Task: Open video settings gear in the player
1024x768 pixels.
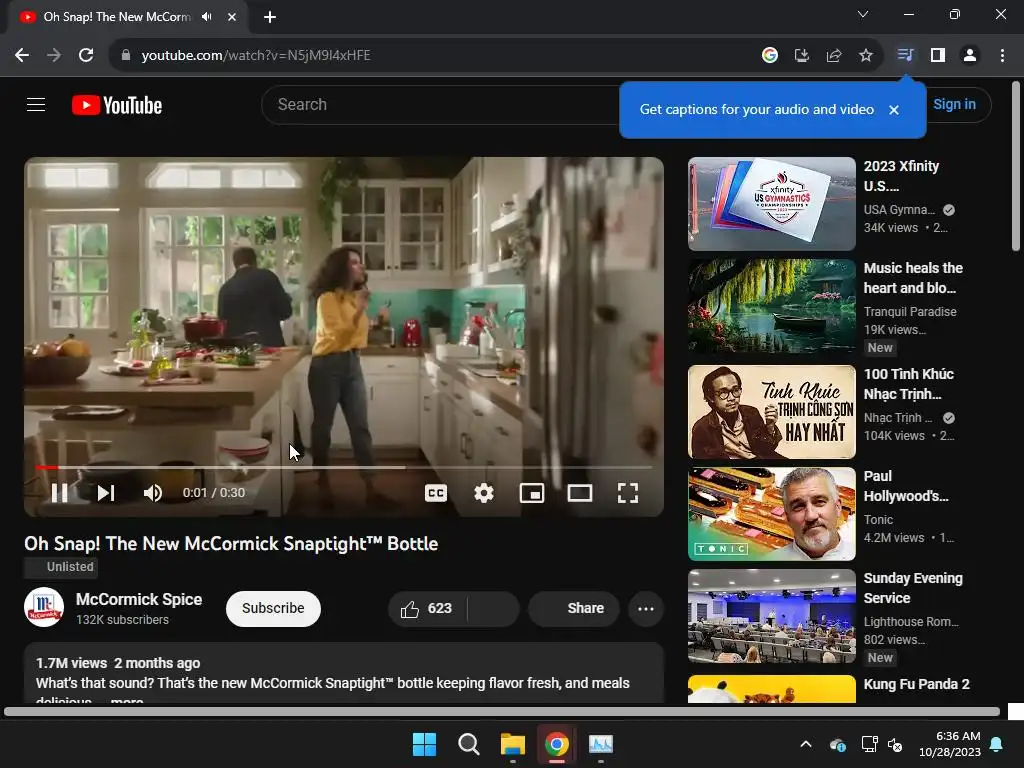Action: click(x=483, y=493)
